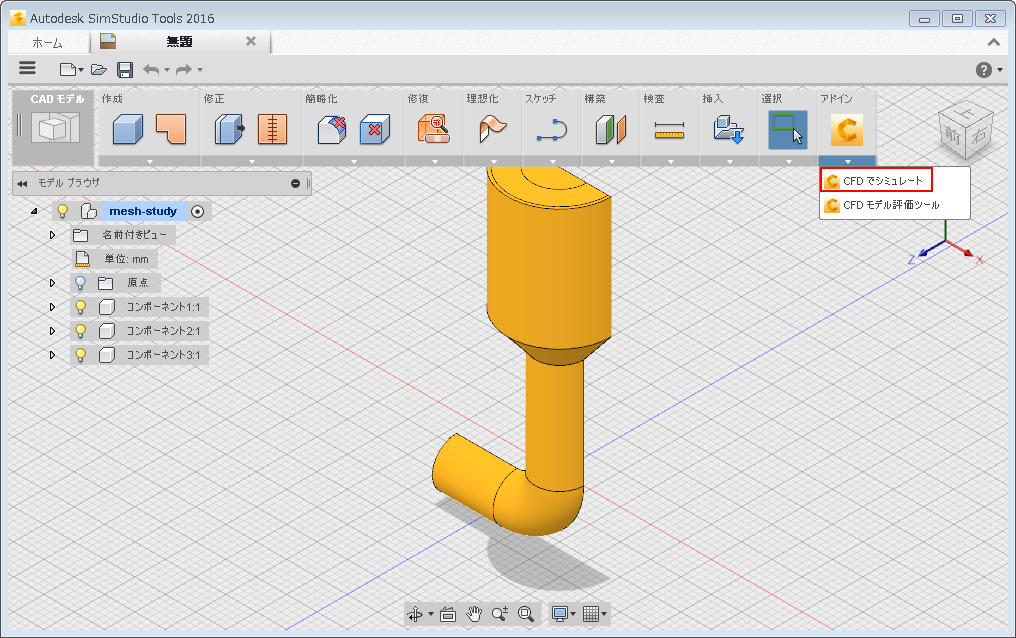Click the モデル ブラウザ minus button

click(295, 184)
